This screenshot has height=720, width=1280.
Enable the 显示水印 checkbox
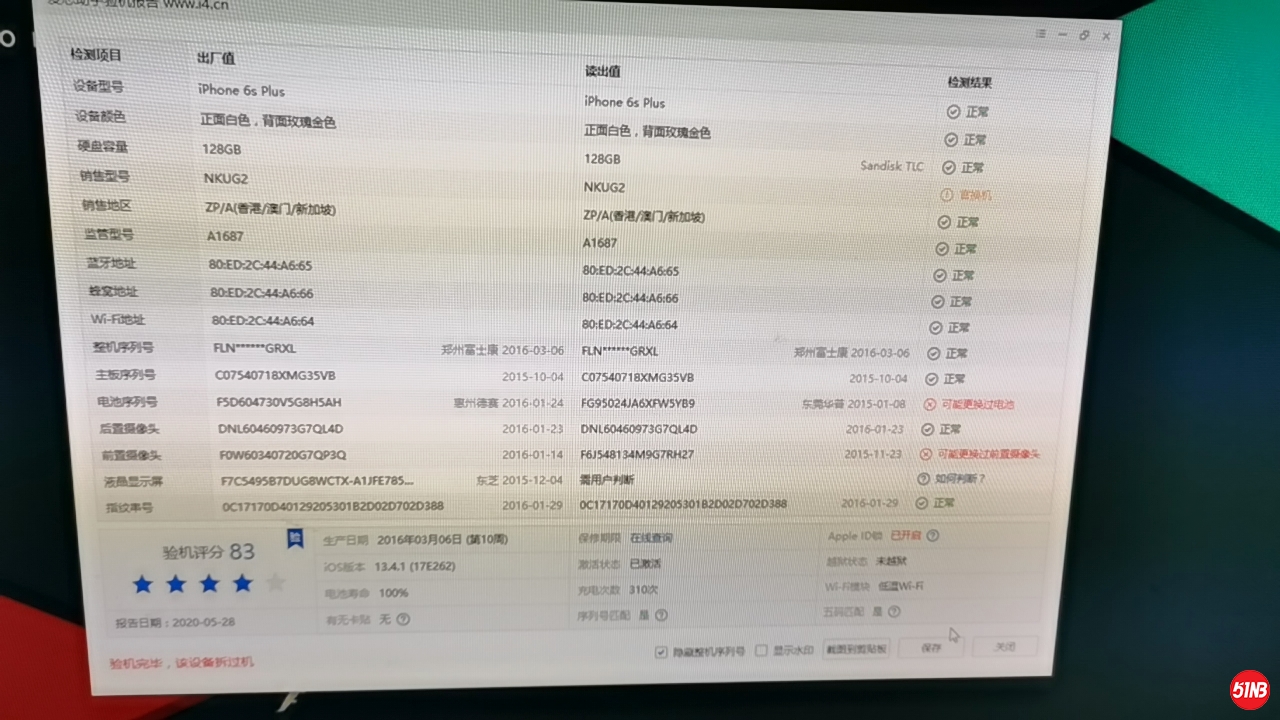(x=761, y=651)
